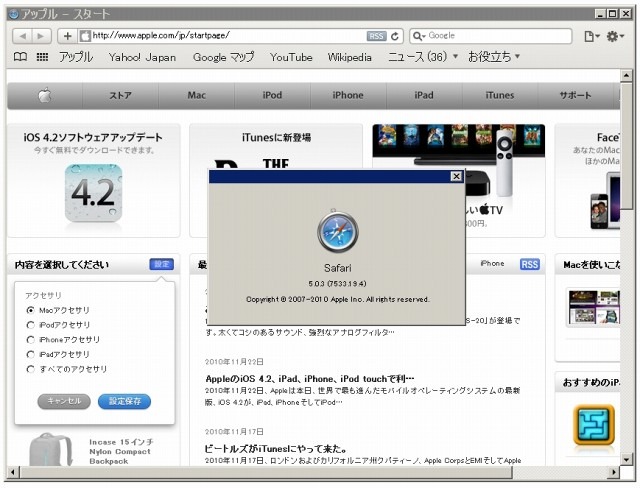
Task: Click the iTunesに新登場 heading
Action: click(x=276, y=138)
